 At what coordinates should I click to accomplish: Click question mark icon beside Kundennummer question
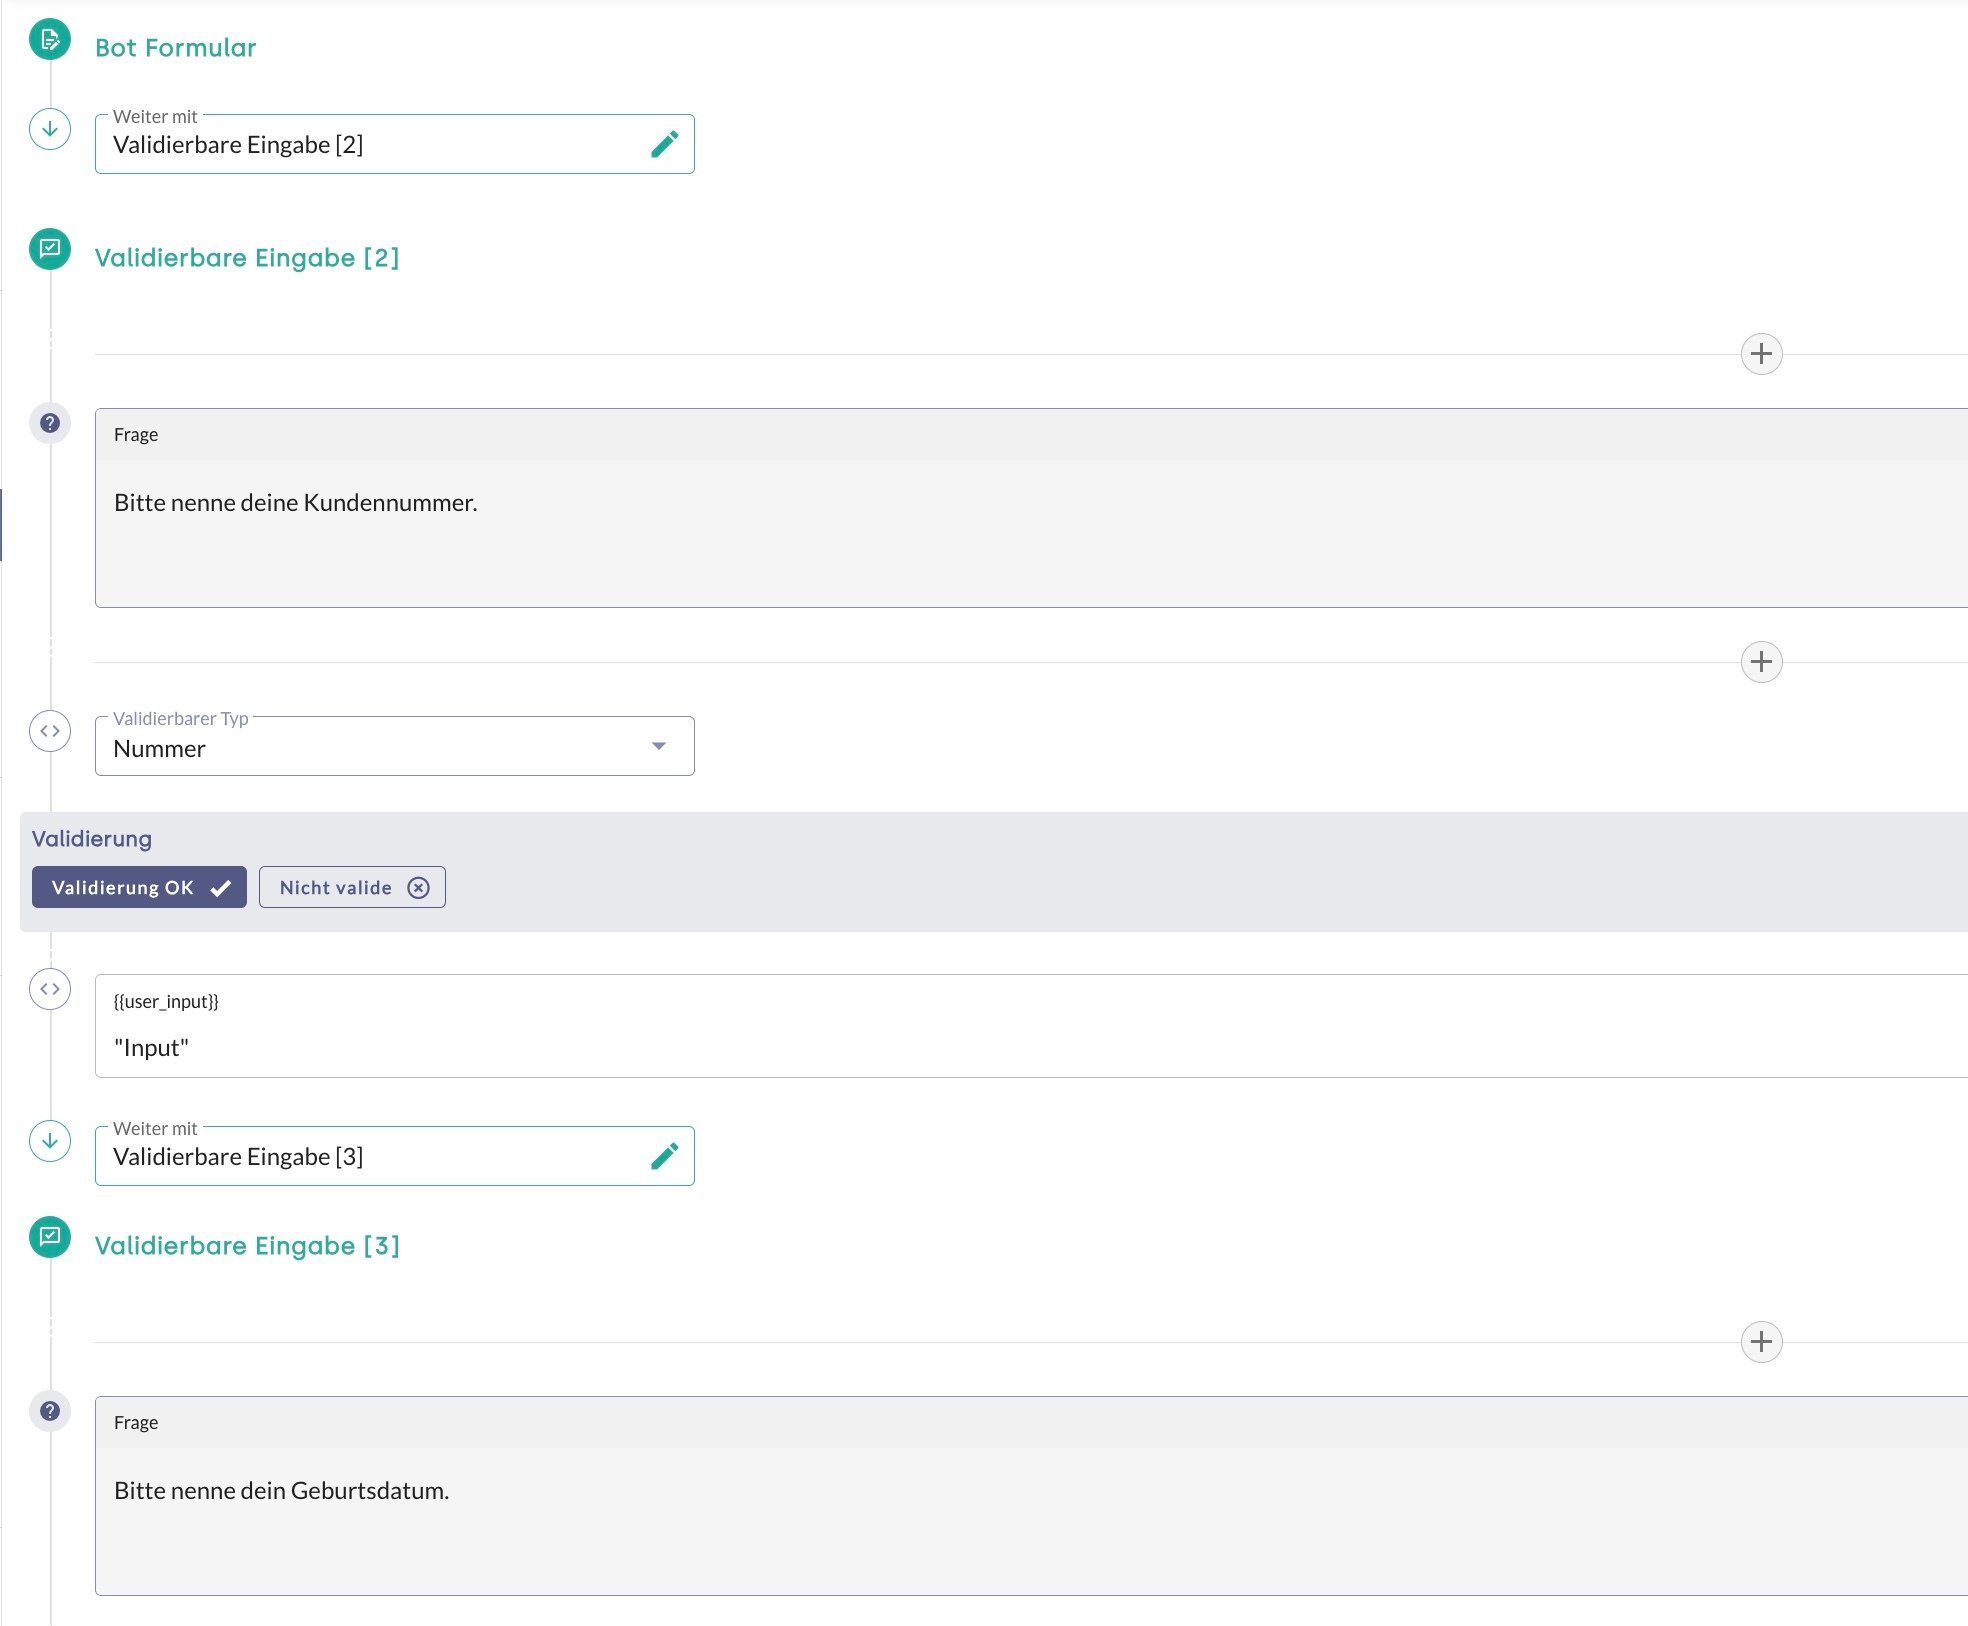pyautogui.click(x=49, y=423)
